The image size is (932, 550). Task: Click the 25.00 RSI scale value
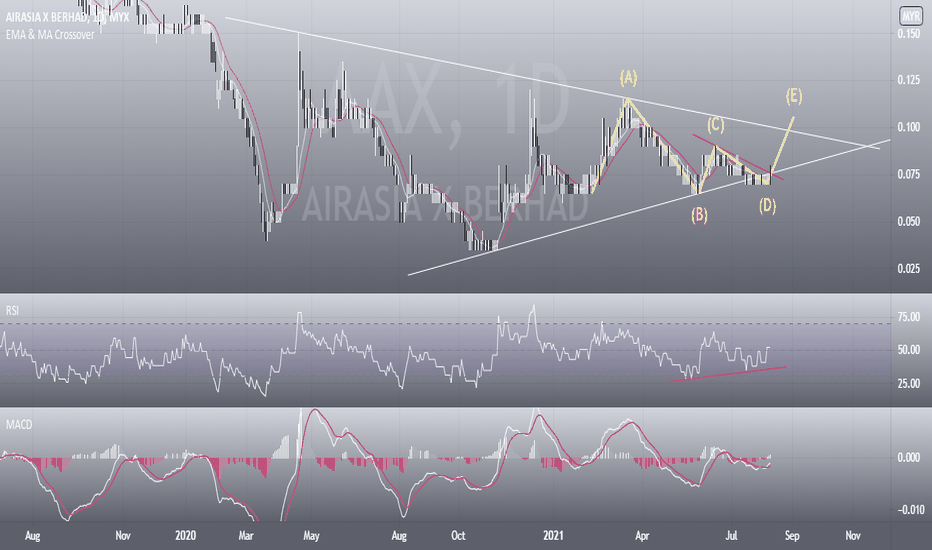click(909, 384)
